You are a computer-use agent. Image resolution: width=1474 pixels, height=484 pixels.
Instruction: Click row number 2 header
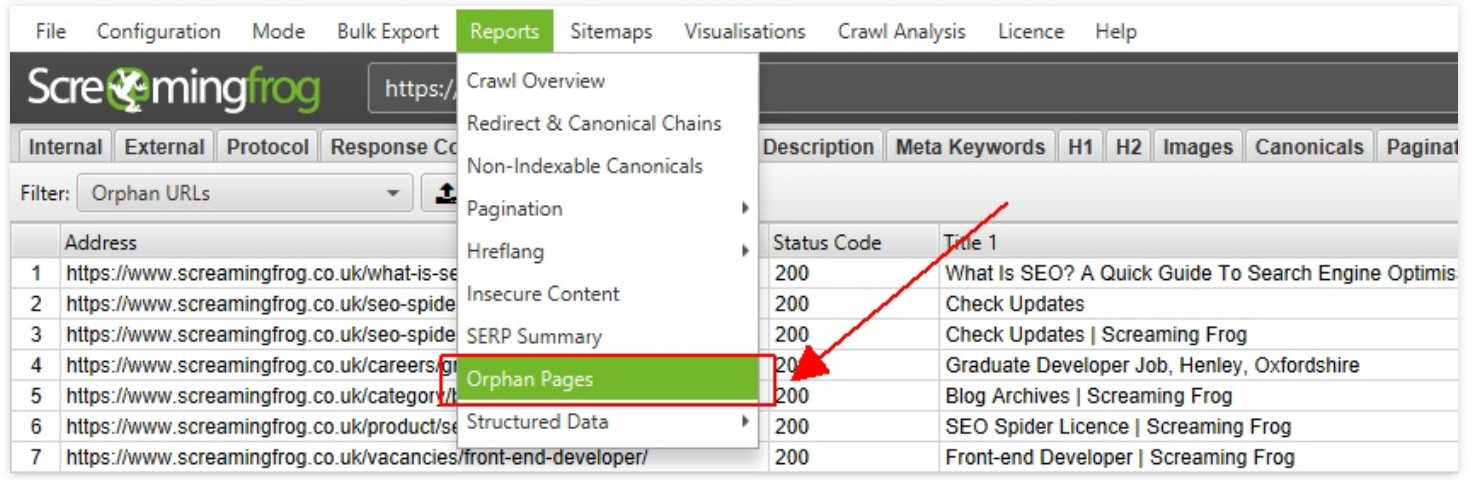click(x=36, y=305)
